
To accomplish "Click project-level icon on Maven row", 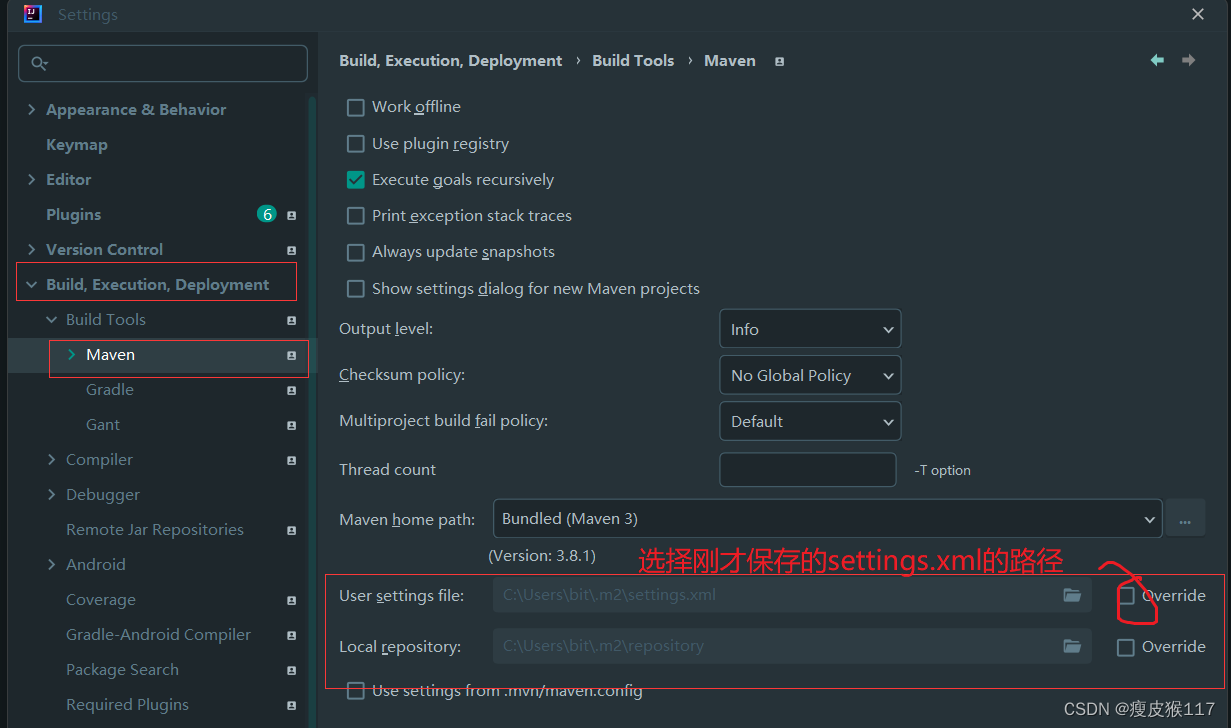I will click(291, 355).
